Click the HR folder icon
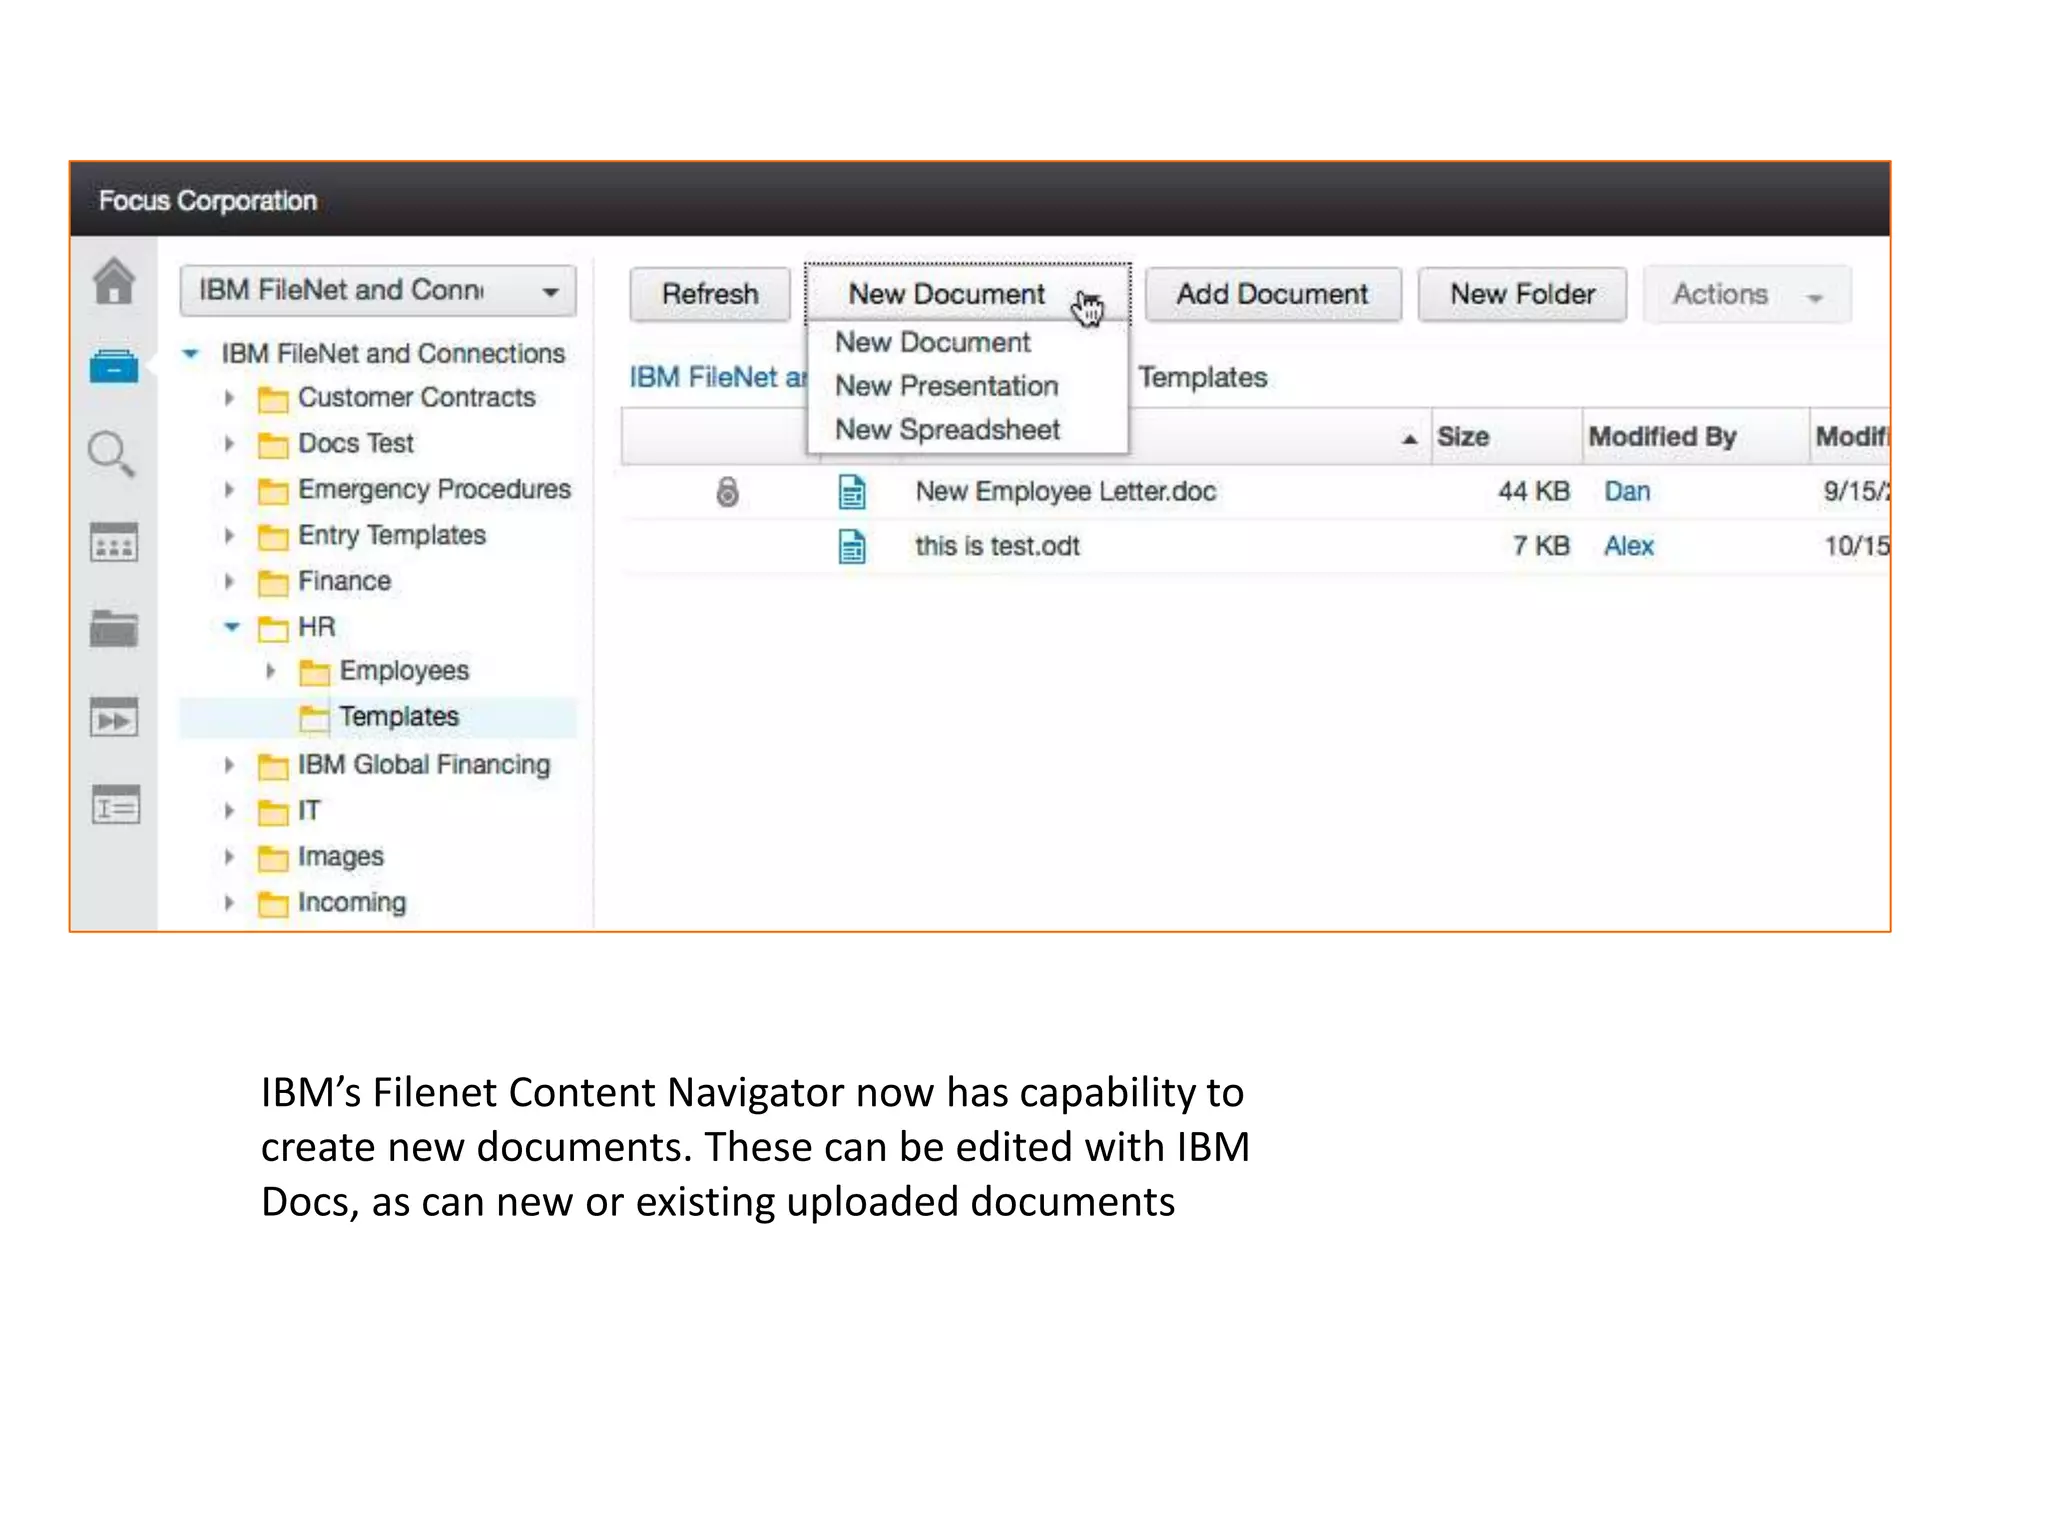Screen dimensions: 2048x1536 [x=273, y=628]
